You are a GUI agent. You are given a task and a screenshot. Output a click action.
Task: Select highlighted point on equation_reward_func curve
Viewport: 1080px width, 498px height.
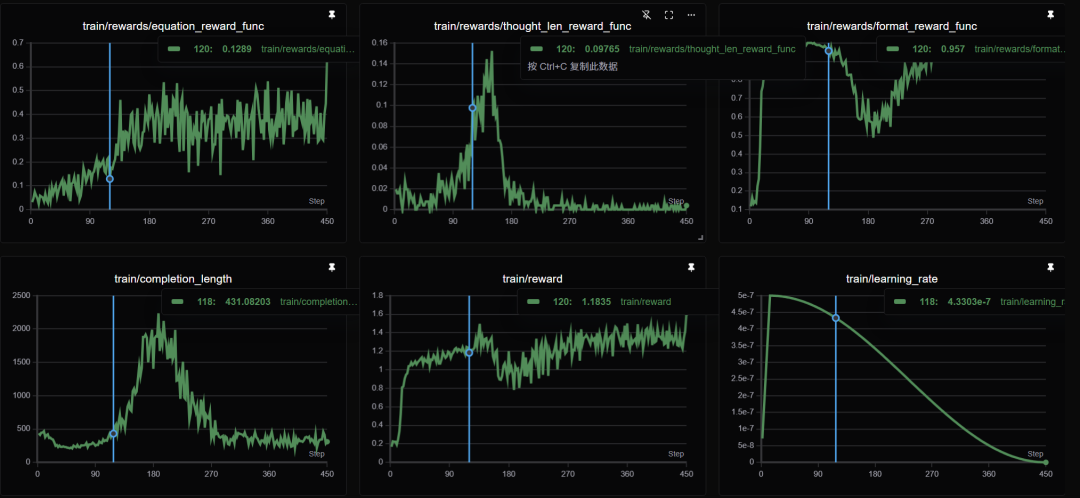pyautogui.click(x=110, y=179)
